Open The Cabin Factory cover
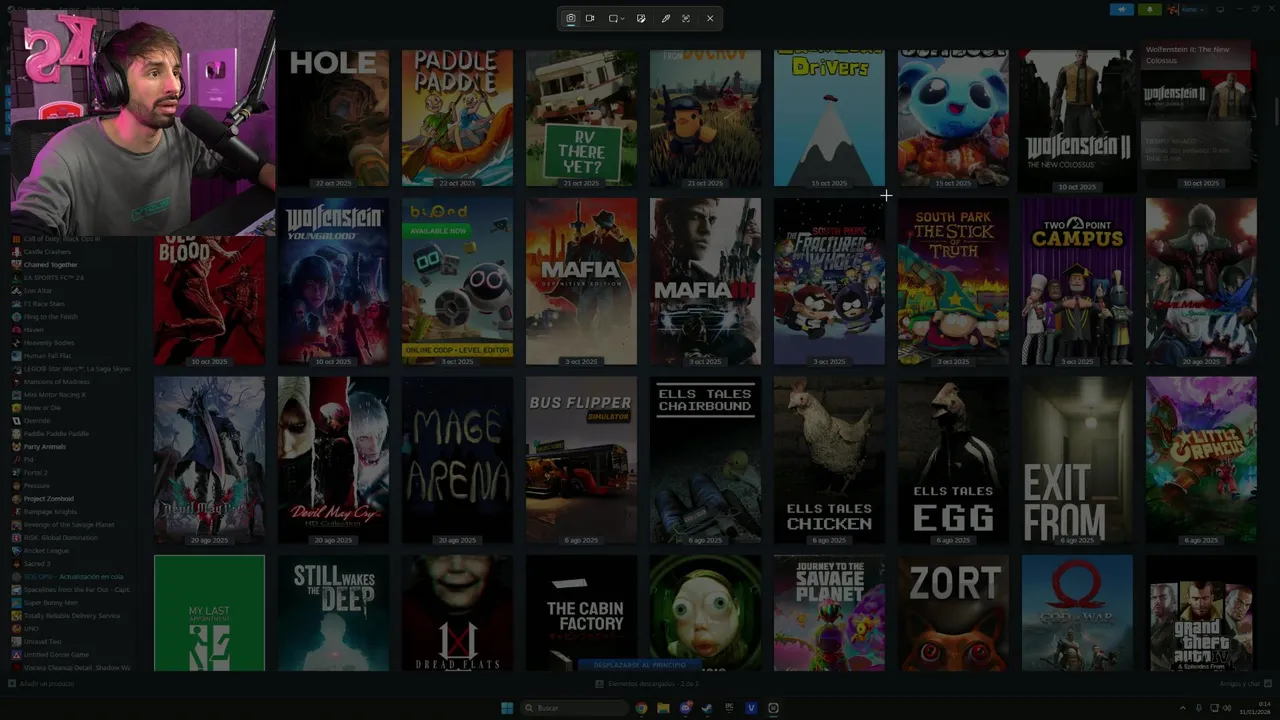The width and height of the screenshot is (1280, 720). click(581, 613)
